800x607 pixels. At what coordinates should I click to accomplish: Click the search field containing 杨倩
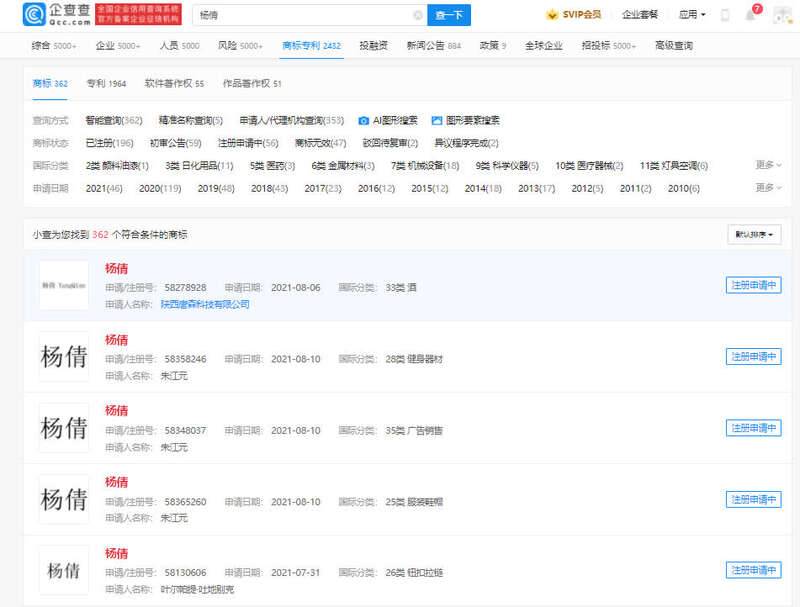click(300, 15)
